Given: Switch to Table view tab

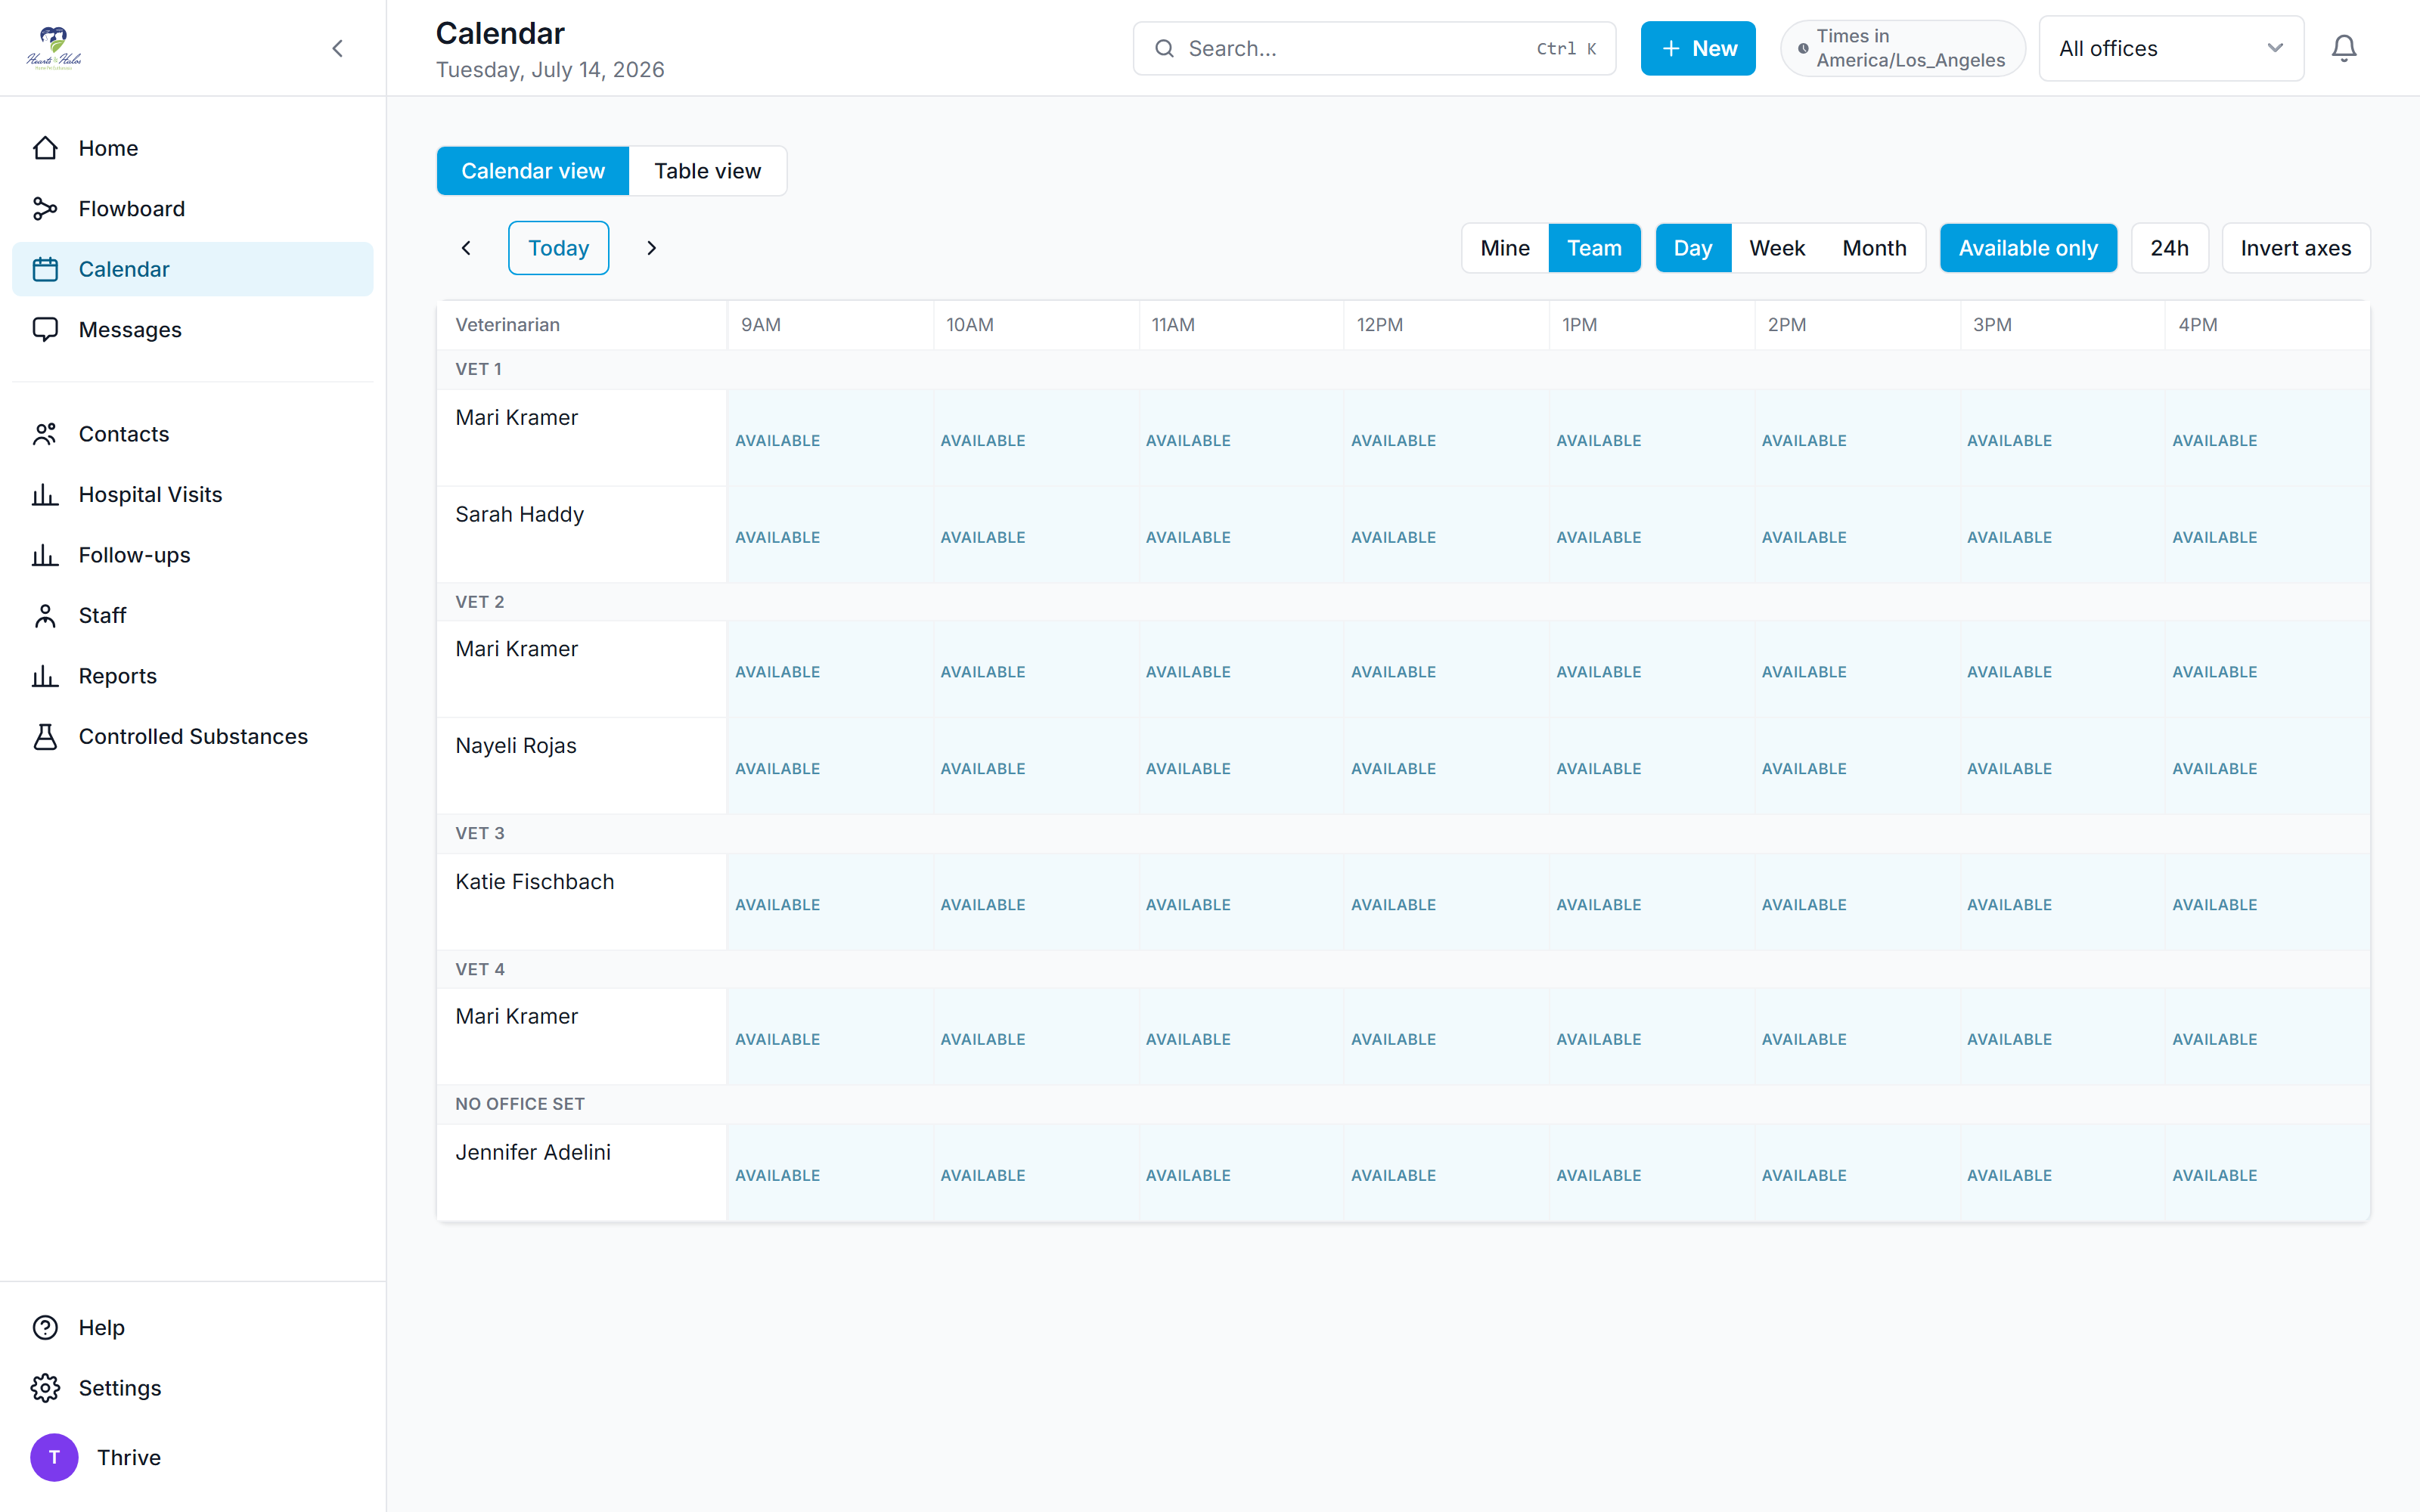Looking at the screenshot, I should pyautogui.click(x=708, y=171).
